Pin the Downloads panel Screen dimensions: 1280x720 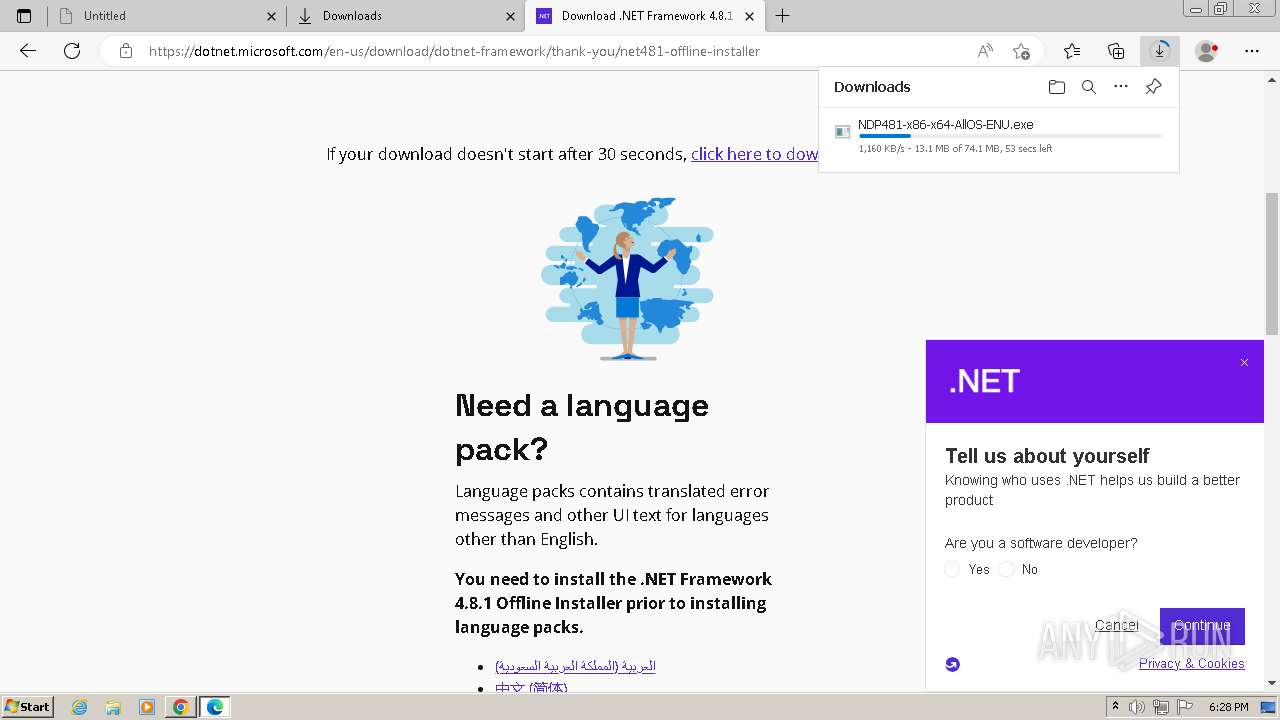1153,87
